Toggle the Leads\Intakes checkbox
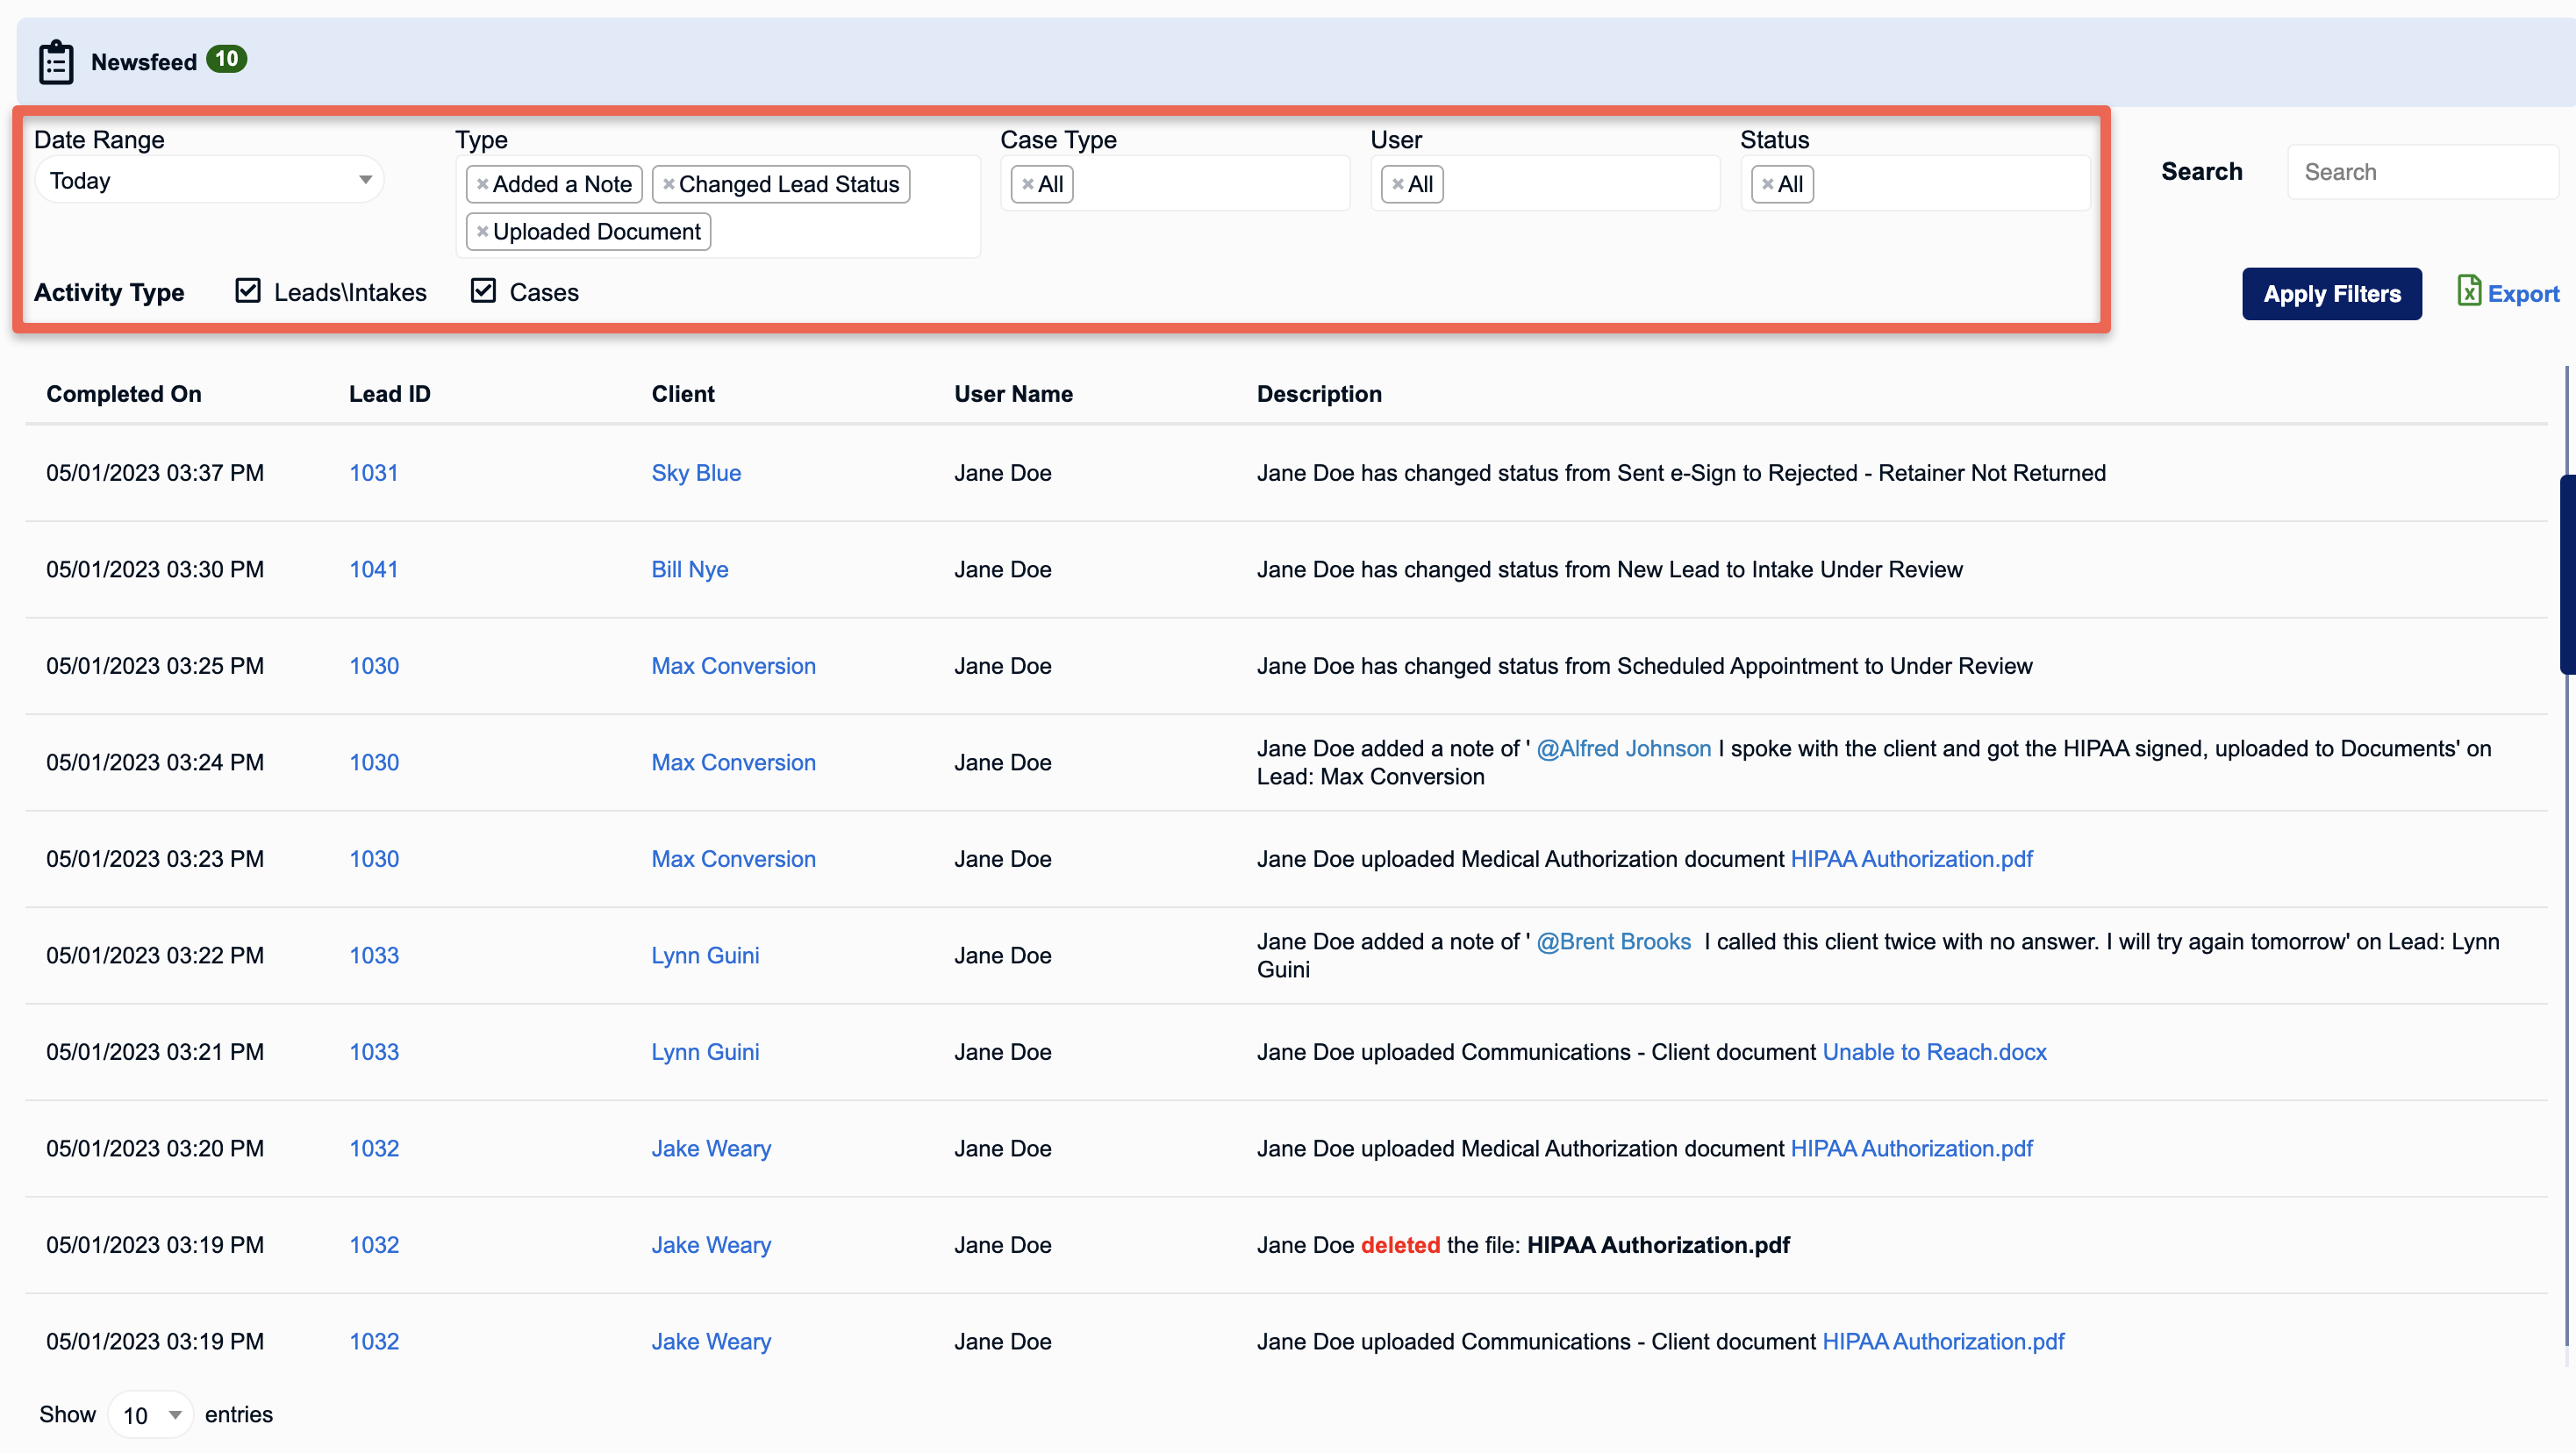The height and width of the screenshot is (1453, 2576). click(248, 291)
